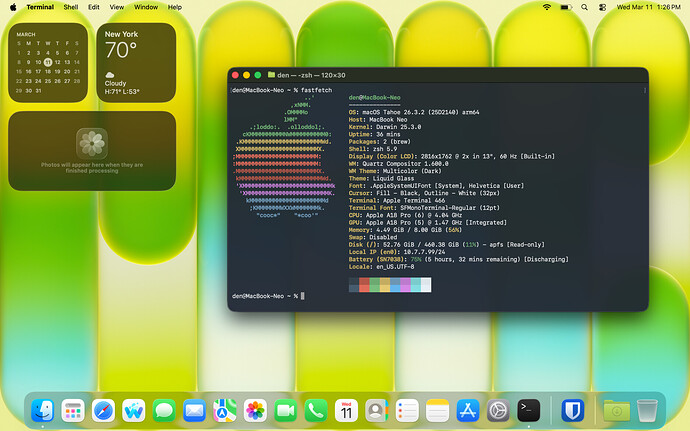Viewport: 690px width, 431px height.
Task: Open Finder from the dock
Action: coord(43,410)
